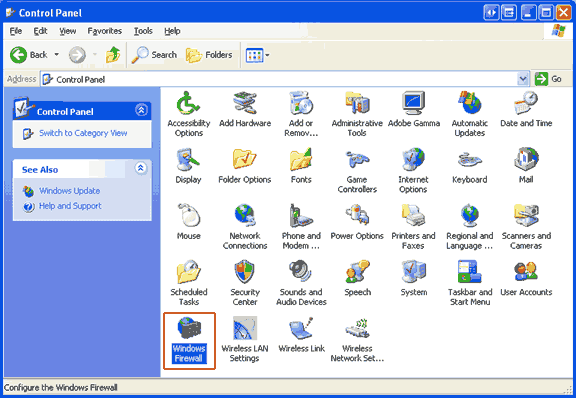This screenshot has height=398, width=576.
Task: Switch to Category View
Action: pyautogui.click(x=83, y=133)
